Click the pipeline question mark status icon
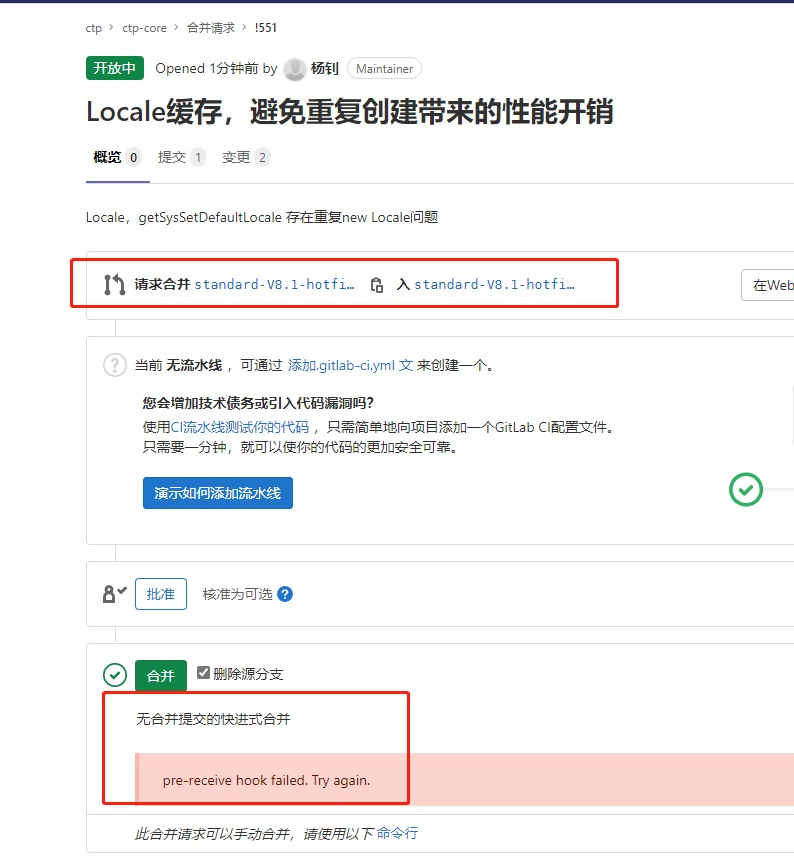Image resolution: width=794 pixels, height=857 pixels. 115,365
